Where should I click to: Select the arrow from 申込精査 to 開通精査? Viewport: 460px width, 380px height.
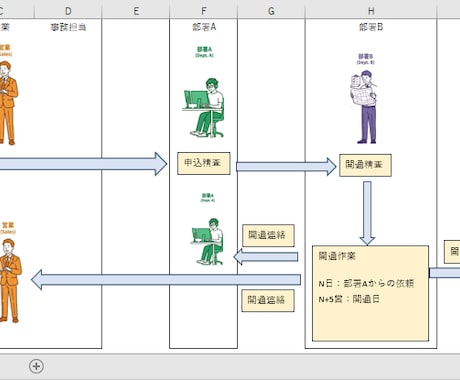(286, 166)
